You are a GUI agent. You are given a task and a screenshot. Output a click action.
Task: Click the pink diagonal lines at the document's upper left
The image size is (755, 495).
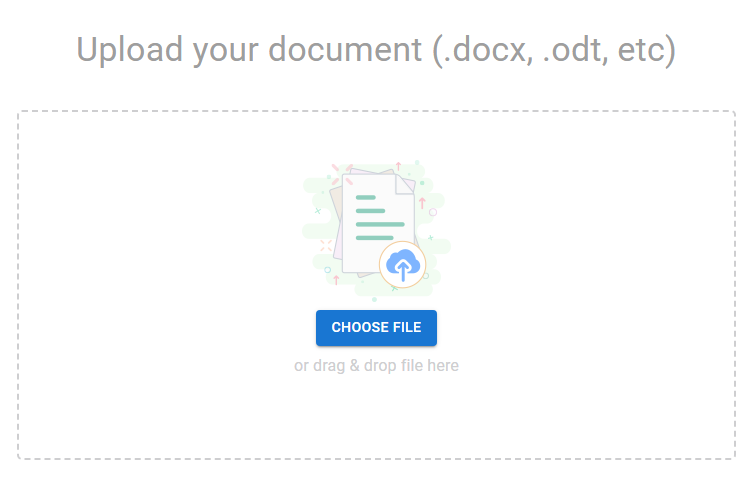coord(342,174)
